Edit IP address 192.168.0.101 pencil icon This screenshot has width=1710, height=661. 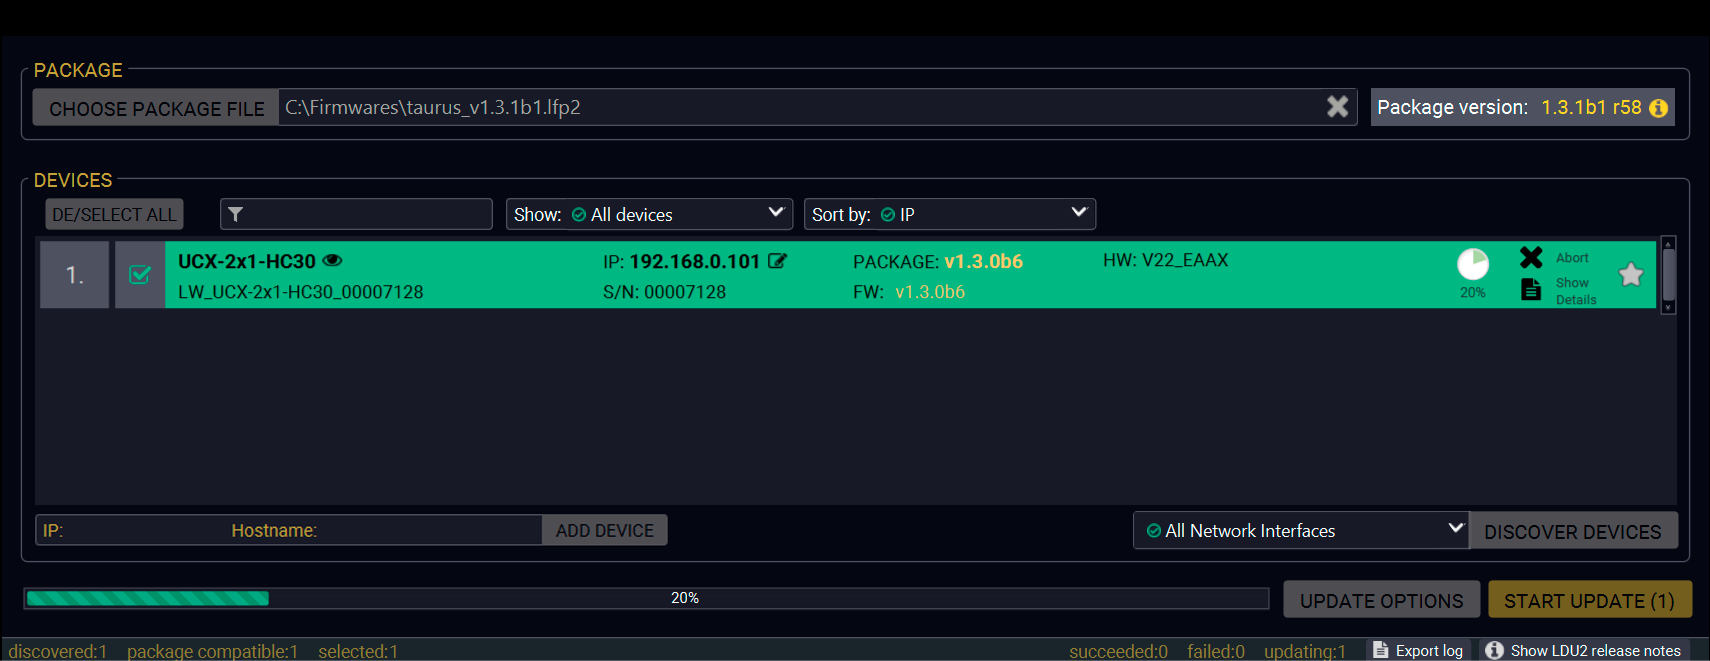point(777,261)
